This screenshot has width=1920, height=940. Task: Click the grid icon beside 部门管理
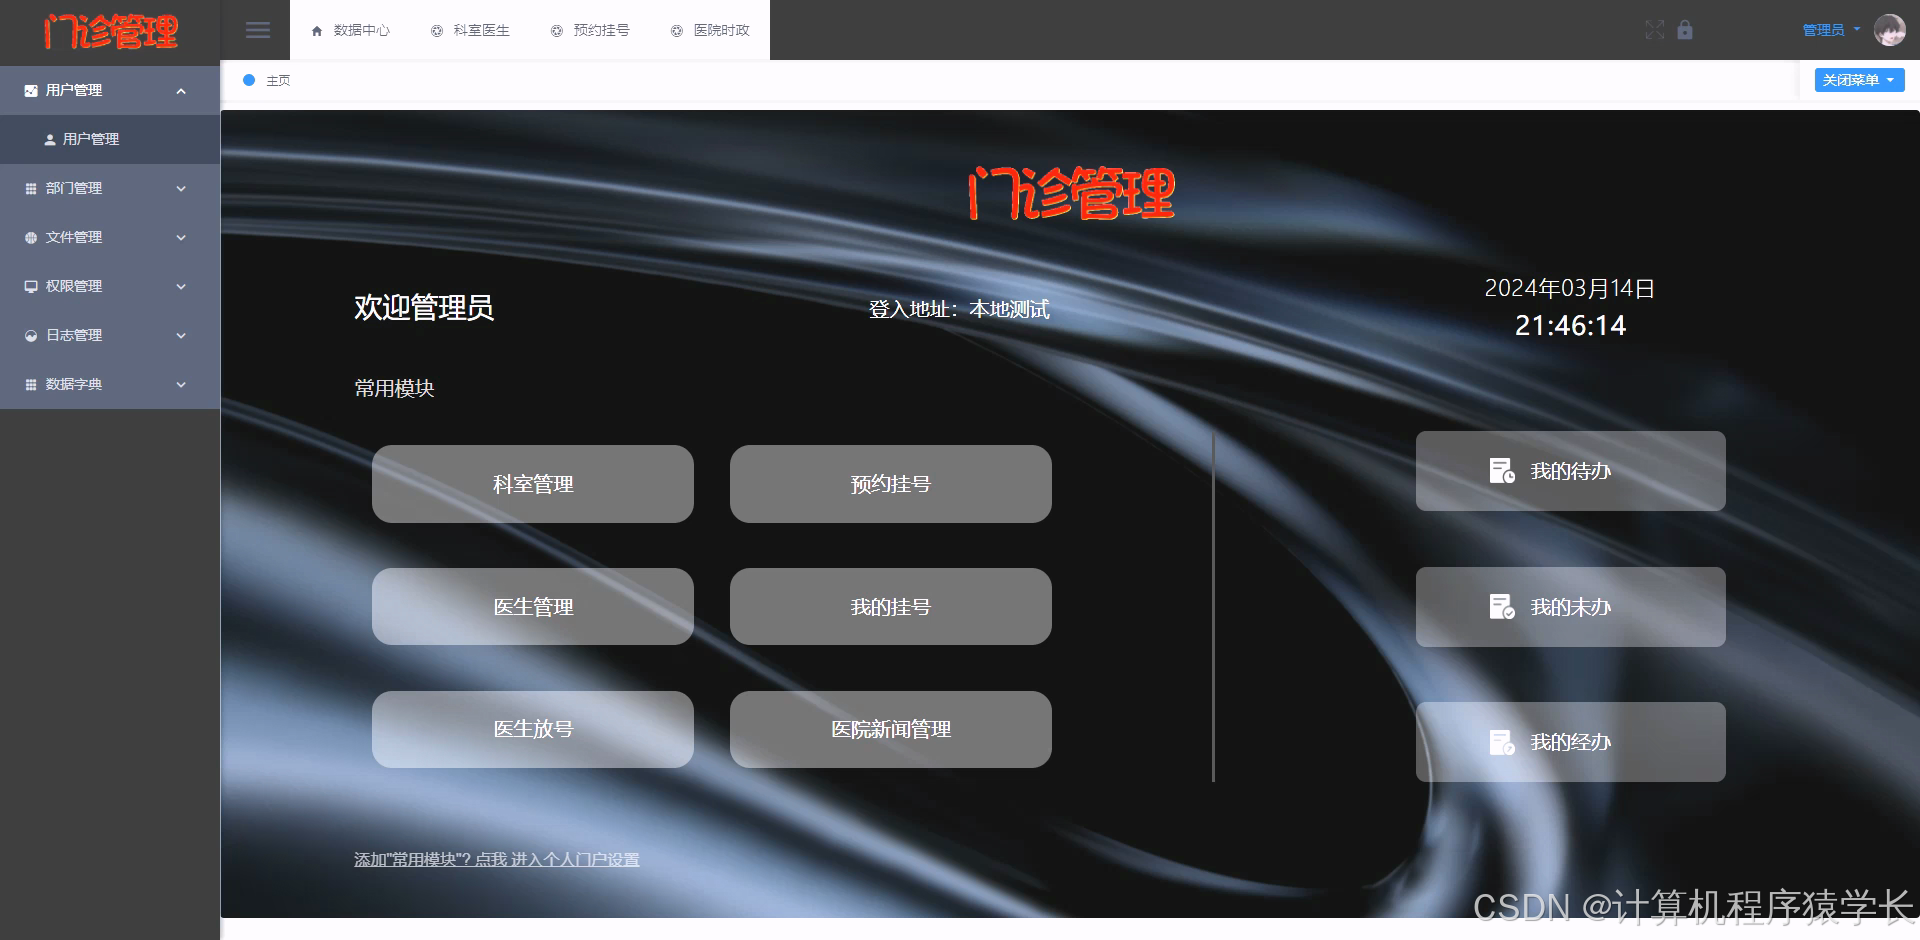pyautogui.click(x=30, y=188)
